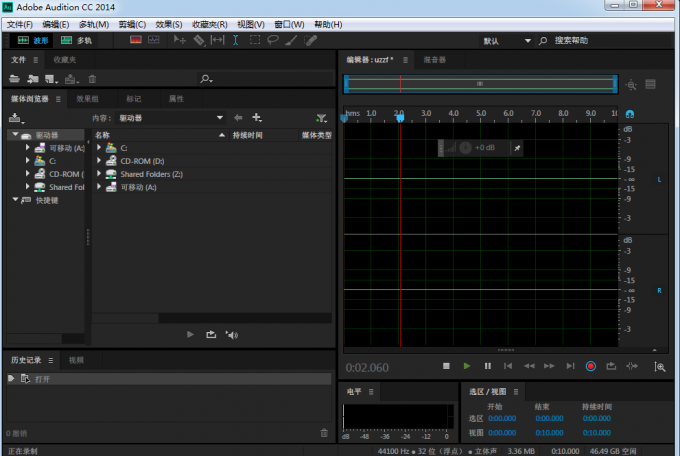
Task: Select the Razor tool
Action: click(x=199, y=40)
